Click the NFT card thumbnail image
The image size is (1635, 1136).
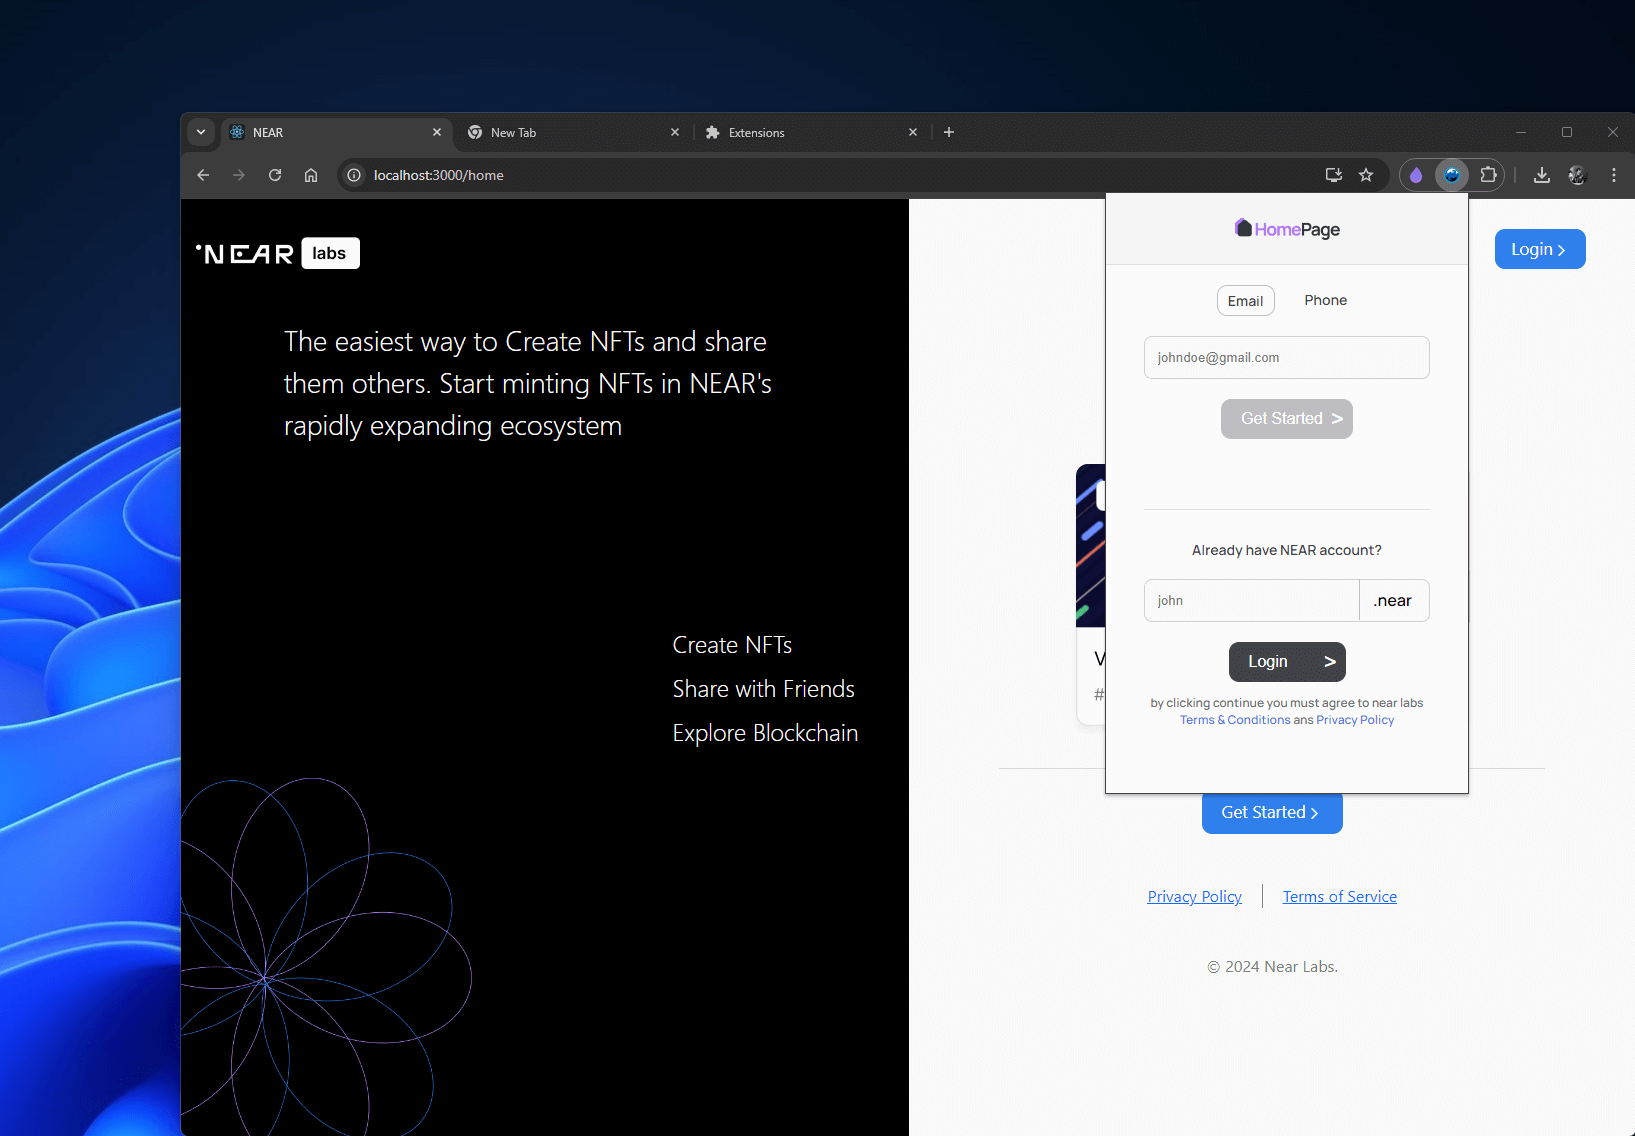click(1091, 546)
